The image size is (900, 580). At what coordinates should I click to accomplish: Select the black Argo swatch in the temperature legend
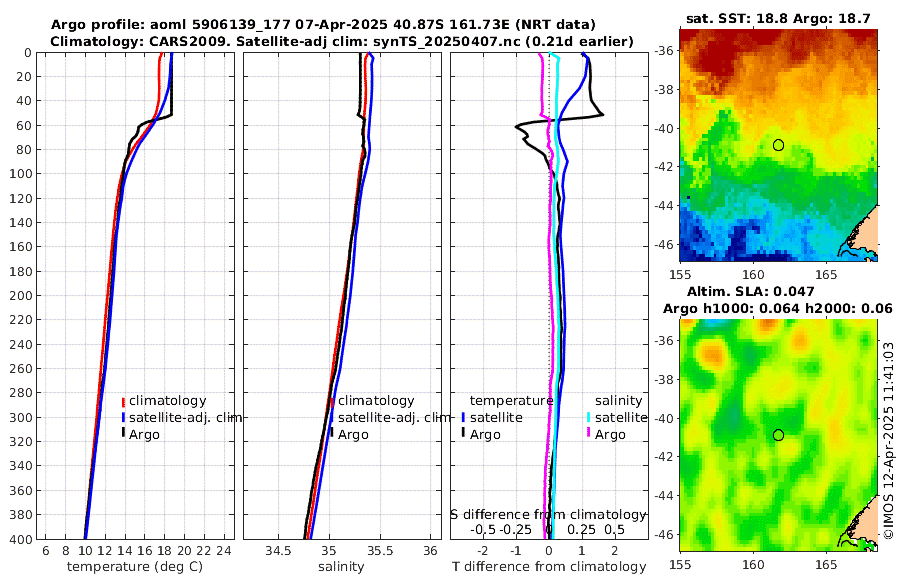123,432
